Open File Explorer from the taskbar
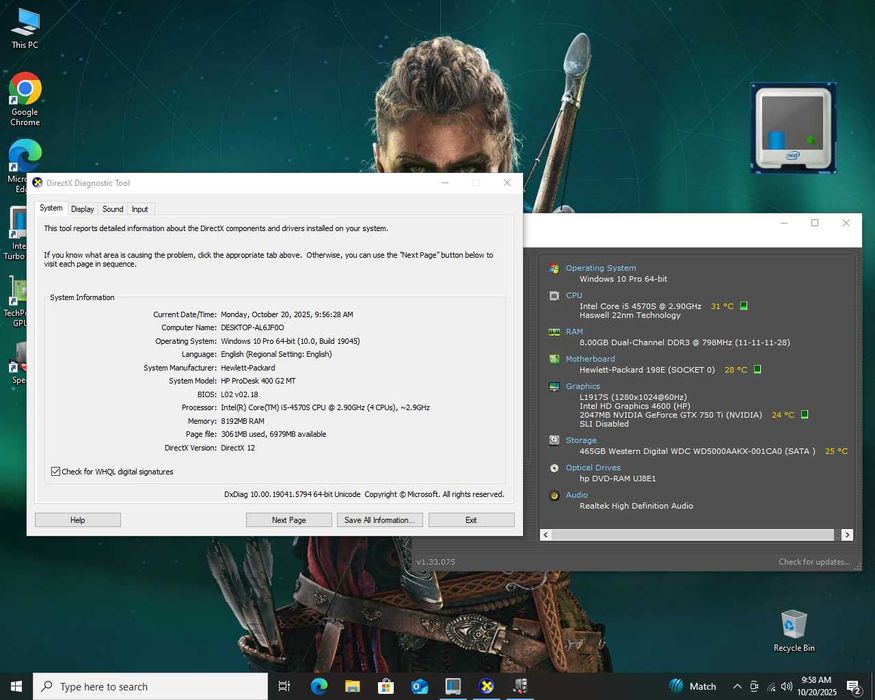The width and height of the screenshot is (875, 700). tap(352, 686)
